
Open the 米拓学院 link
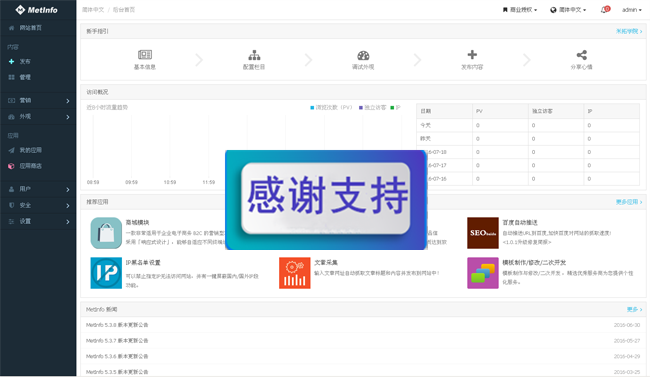629,31
